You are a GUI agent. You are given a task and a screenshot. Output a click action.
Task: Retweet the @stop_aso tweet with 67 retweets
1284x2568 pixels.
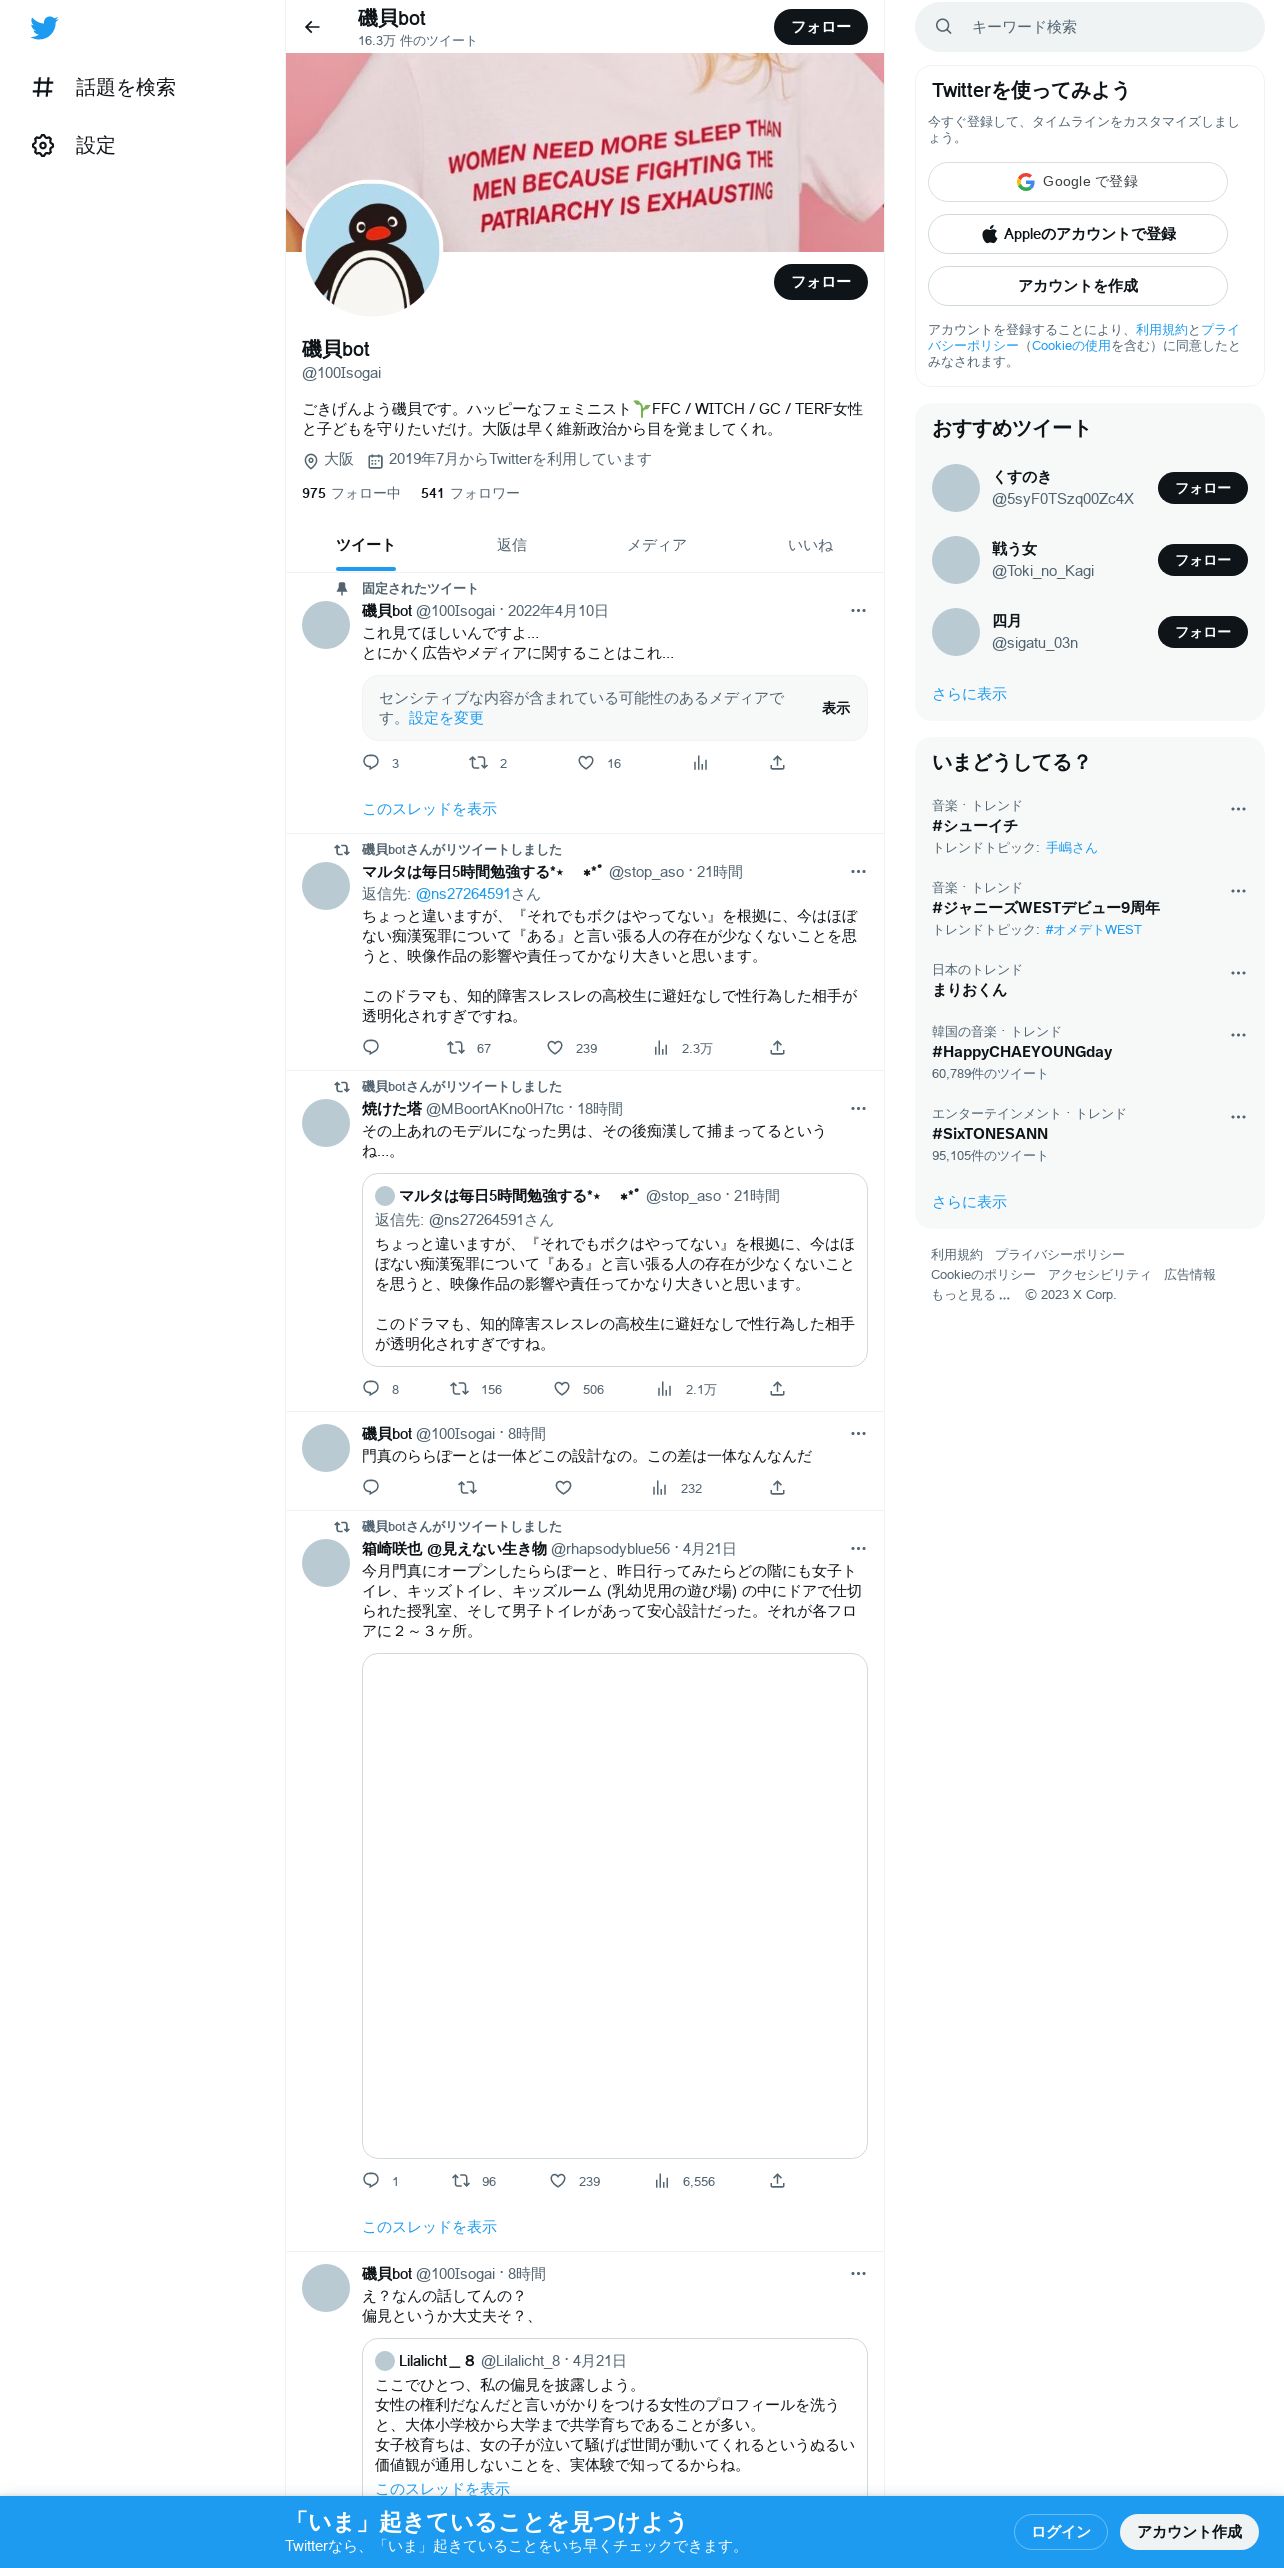click(x=456, y=1047)
